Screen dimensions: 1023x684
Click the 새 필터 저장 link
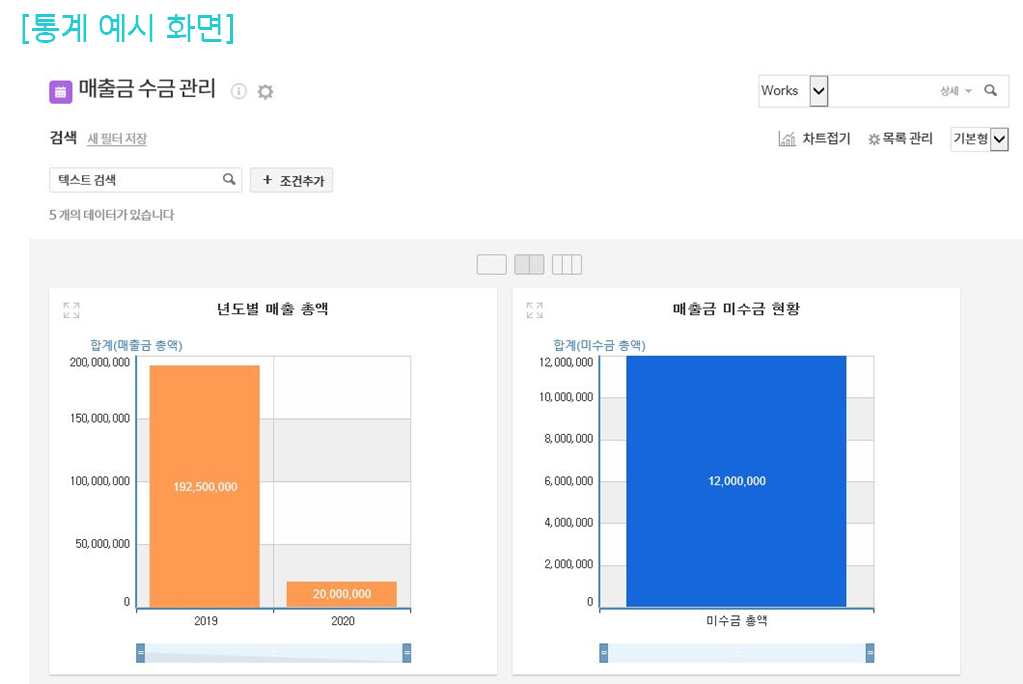[x=117, y=139]
